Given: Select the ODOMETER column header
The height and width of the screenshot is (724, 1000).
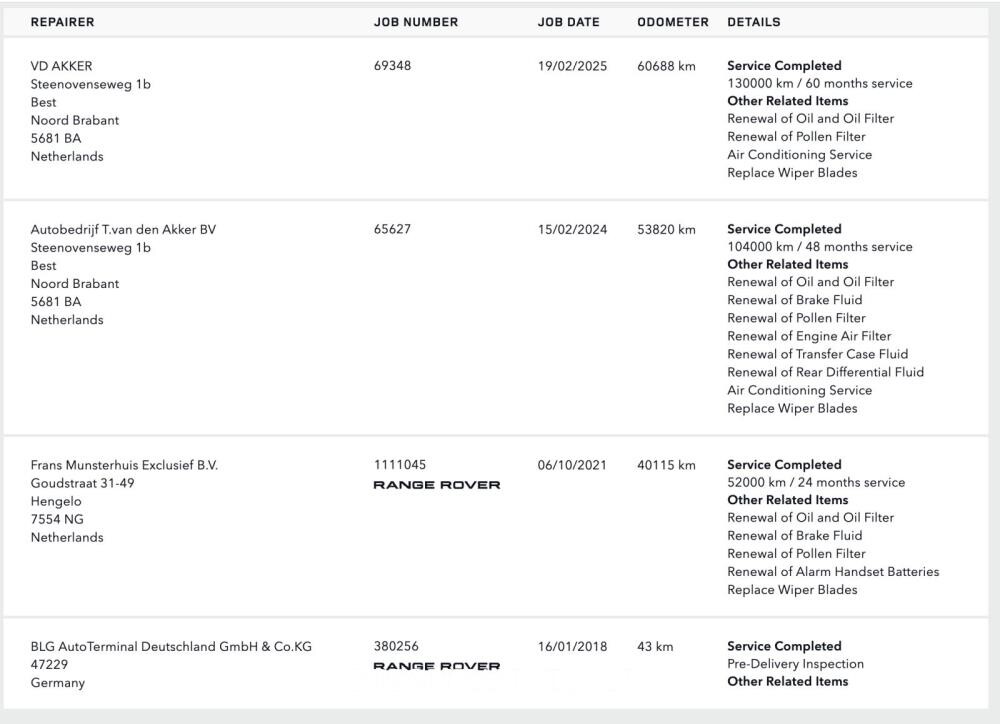Looking at the screenshot, I should coord(672,22).
